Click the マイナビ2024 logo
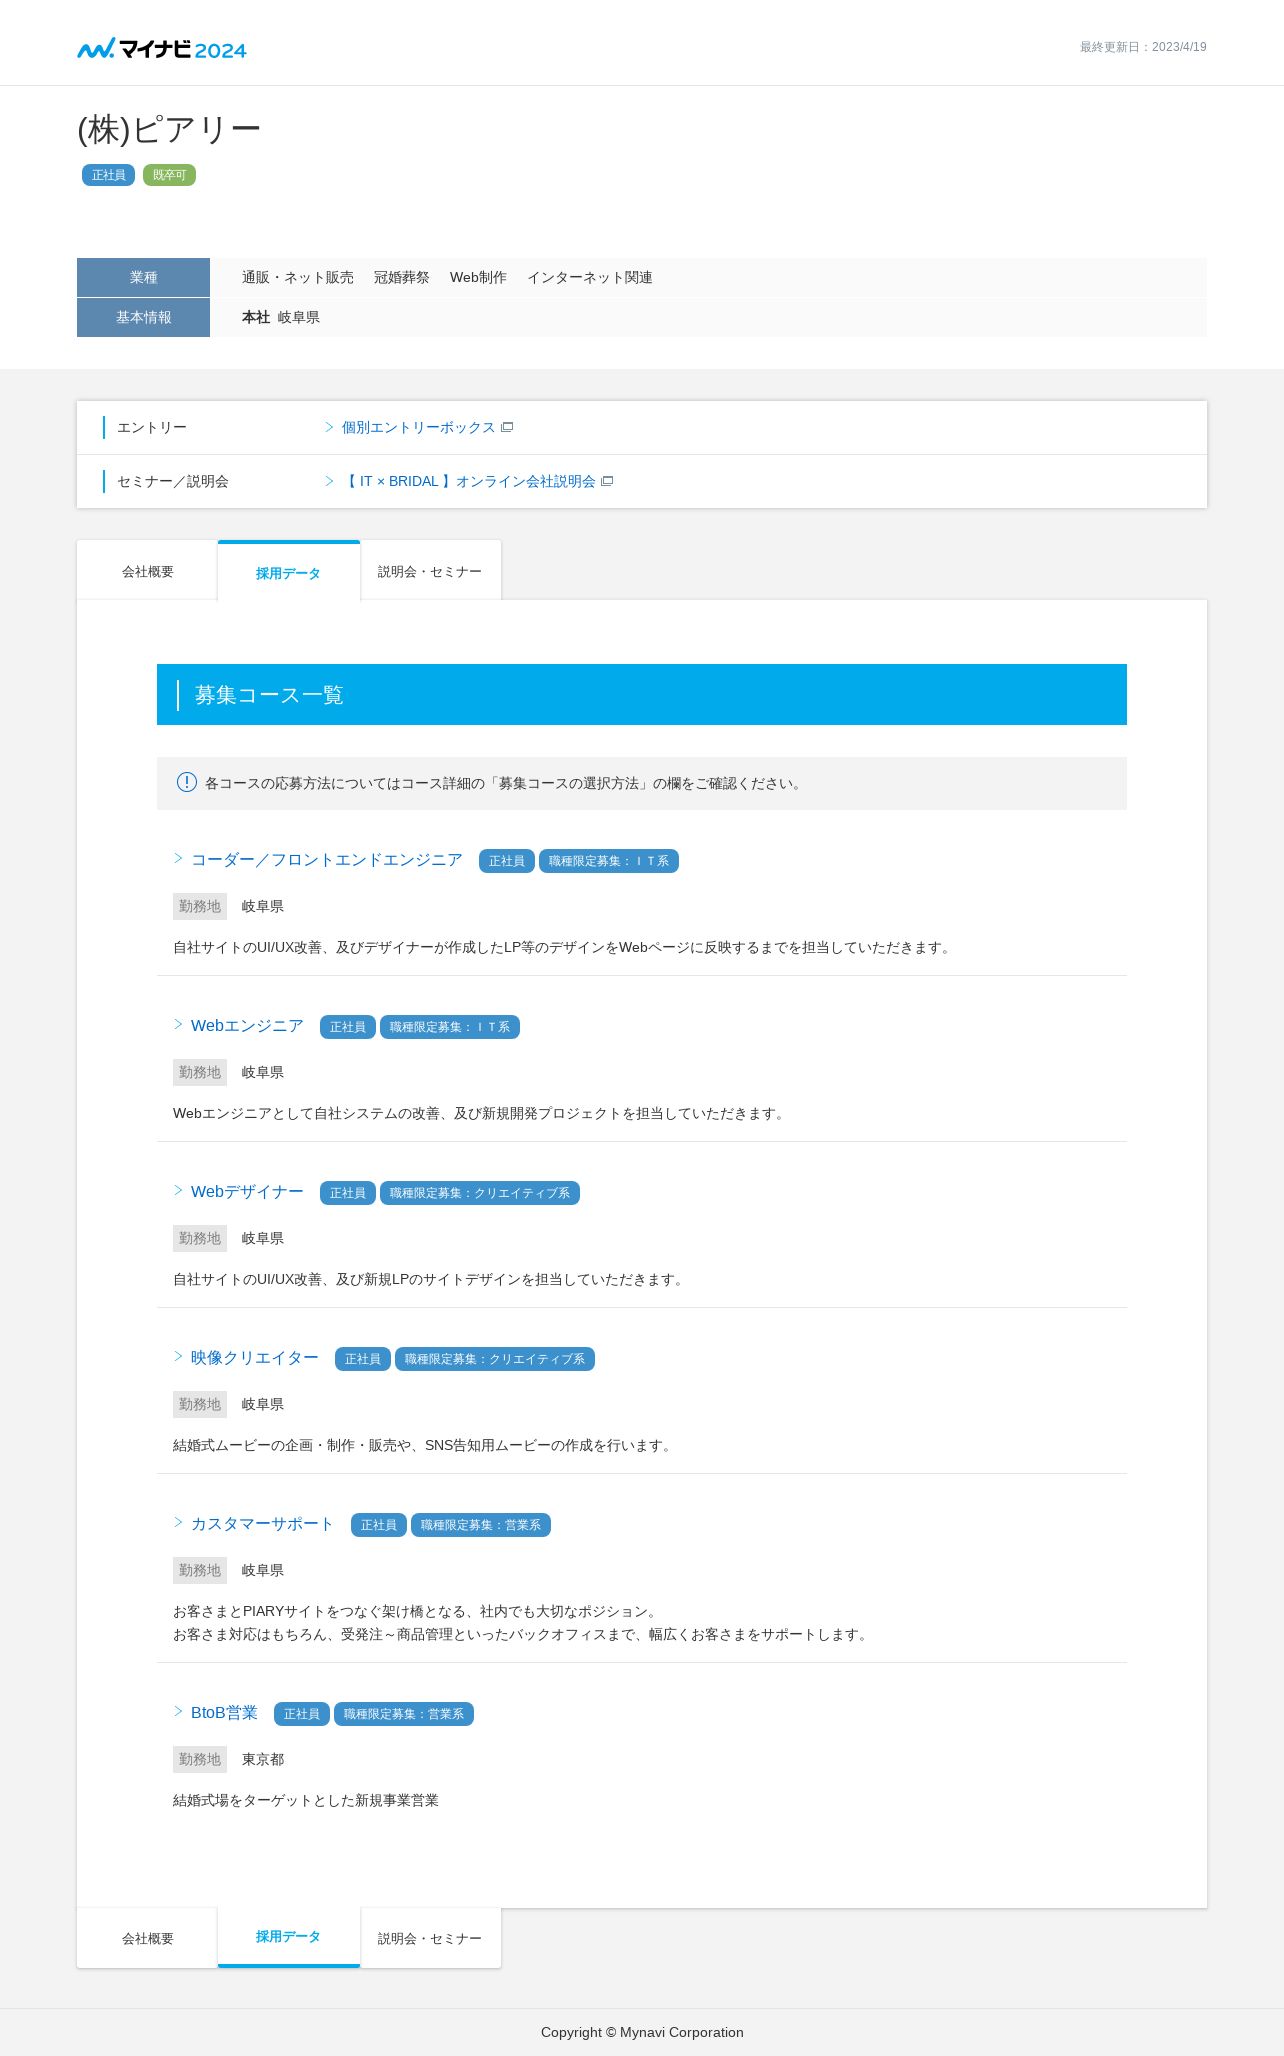Image resolution: width=1284 pixels, height=2056 pixels. (x=162, y=48)
